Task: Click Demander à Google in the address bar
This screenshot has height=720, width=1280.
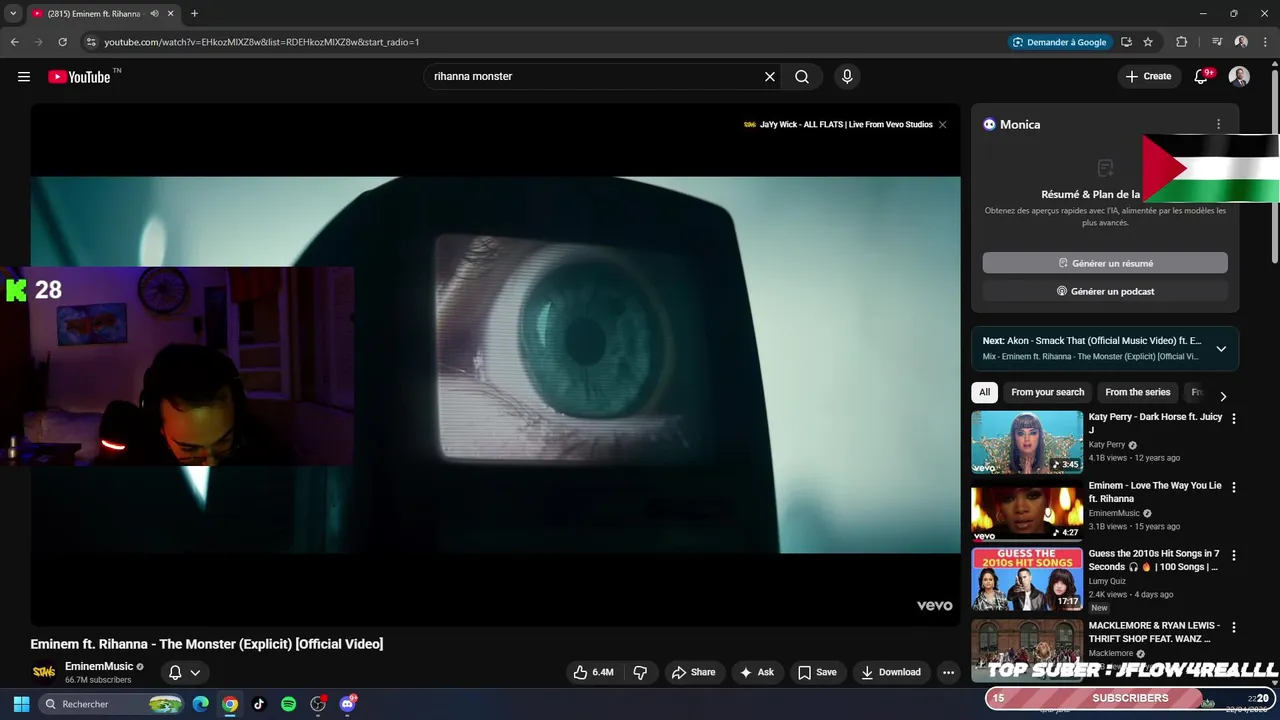Action: point(1059,42)
